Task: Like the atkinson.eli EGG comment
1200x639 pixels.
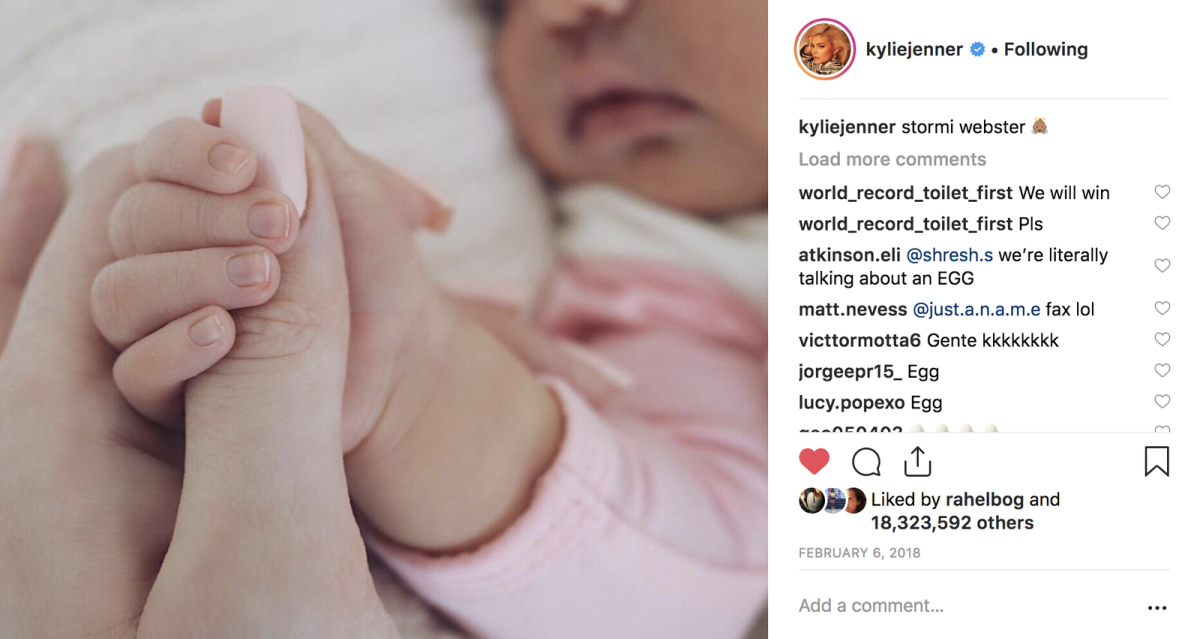Action: (x=1162, y=266)
